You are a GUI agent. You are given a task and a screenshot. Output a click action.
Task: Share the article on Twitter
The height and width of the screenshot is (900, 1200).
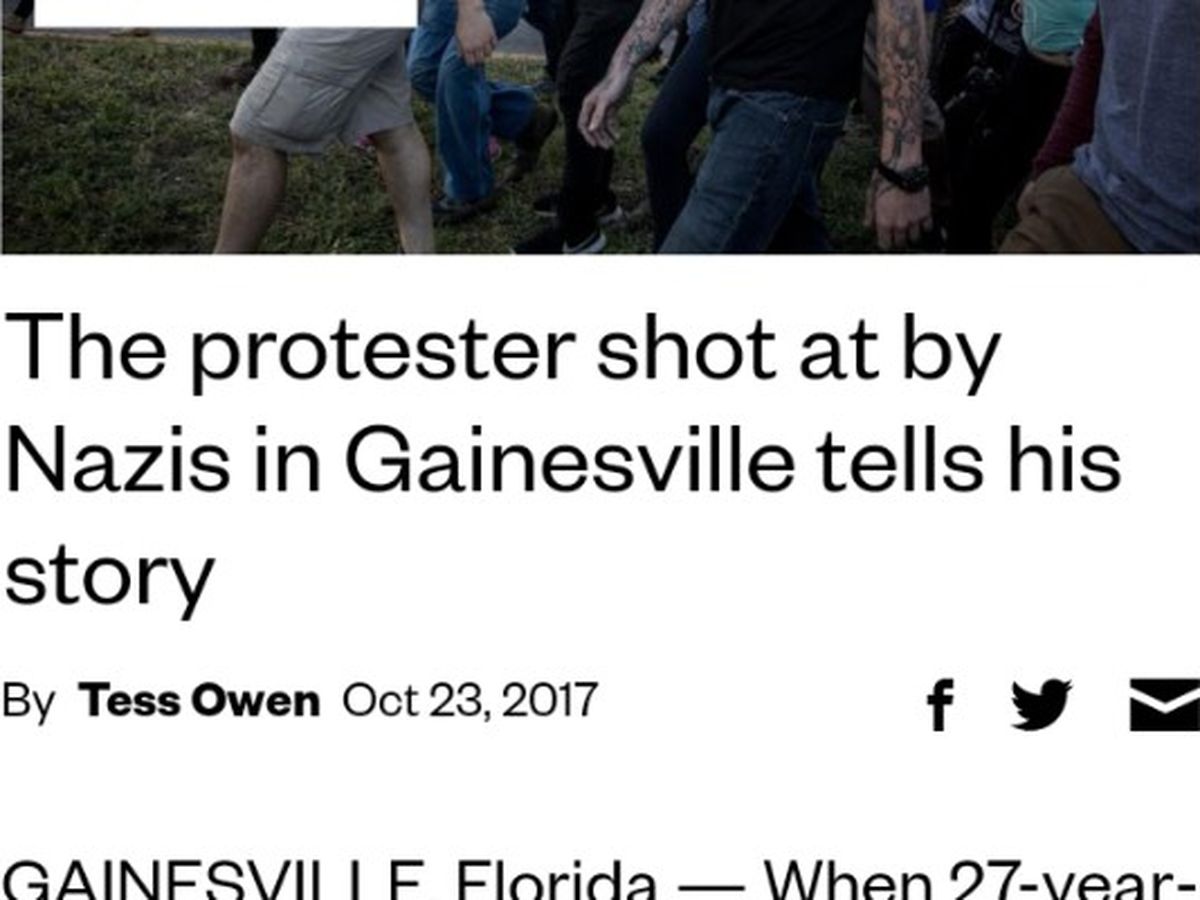(x=1041, y=703)
